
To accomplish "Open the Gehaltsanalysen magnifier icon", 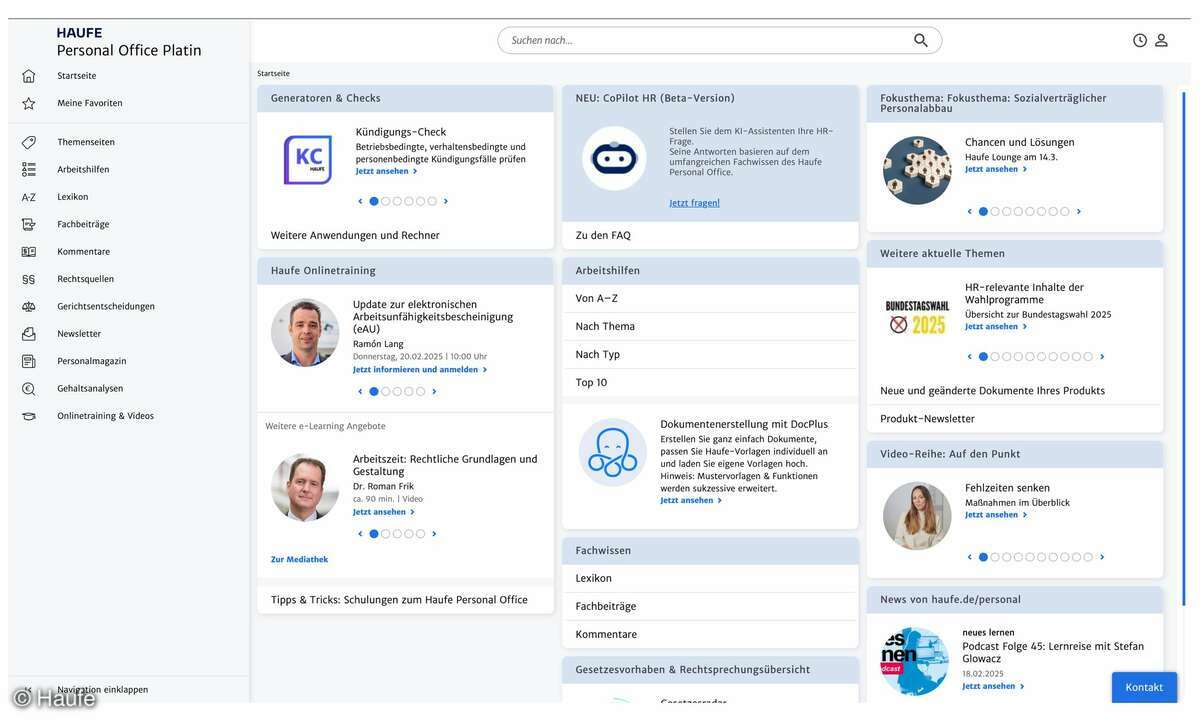I will (x=29, y=389).
